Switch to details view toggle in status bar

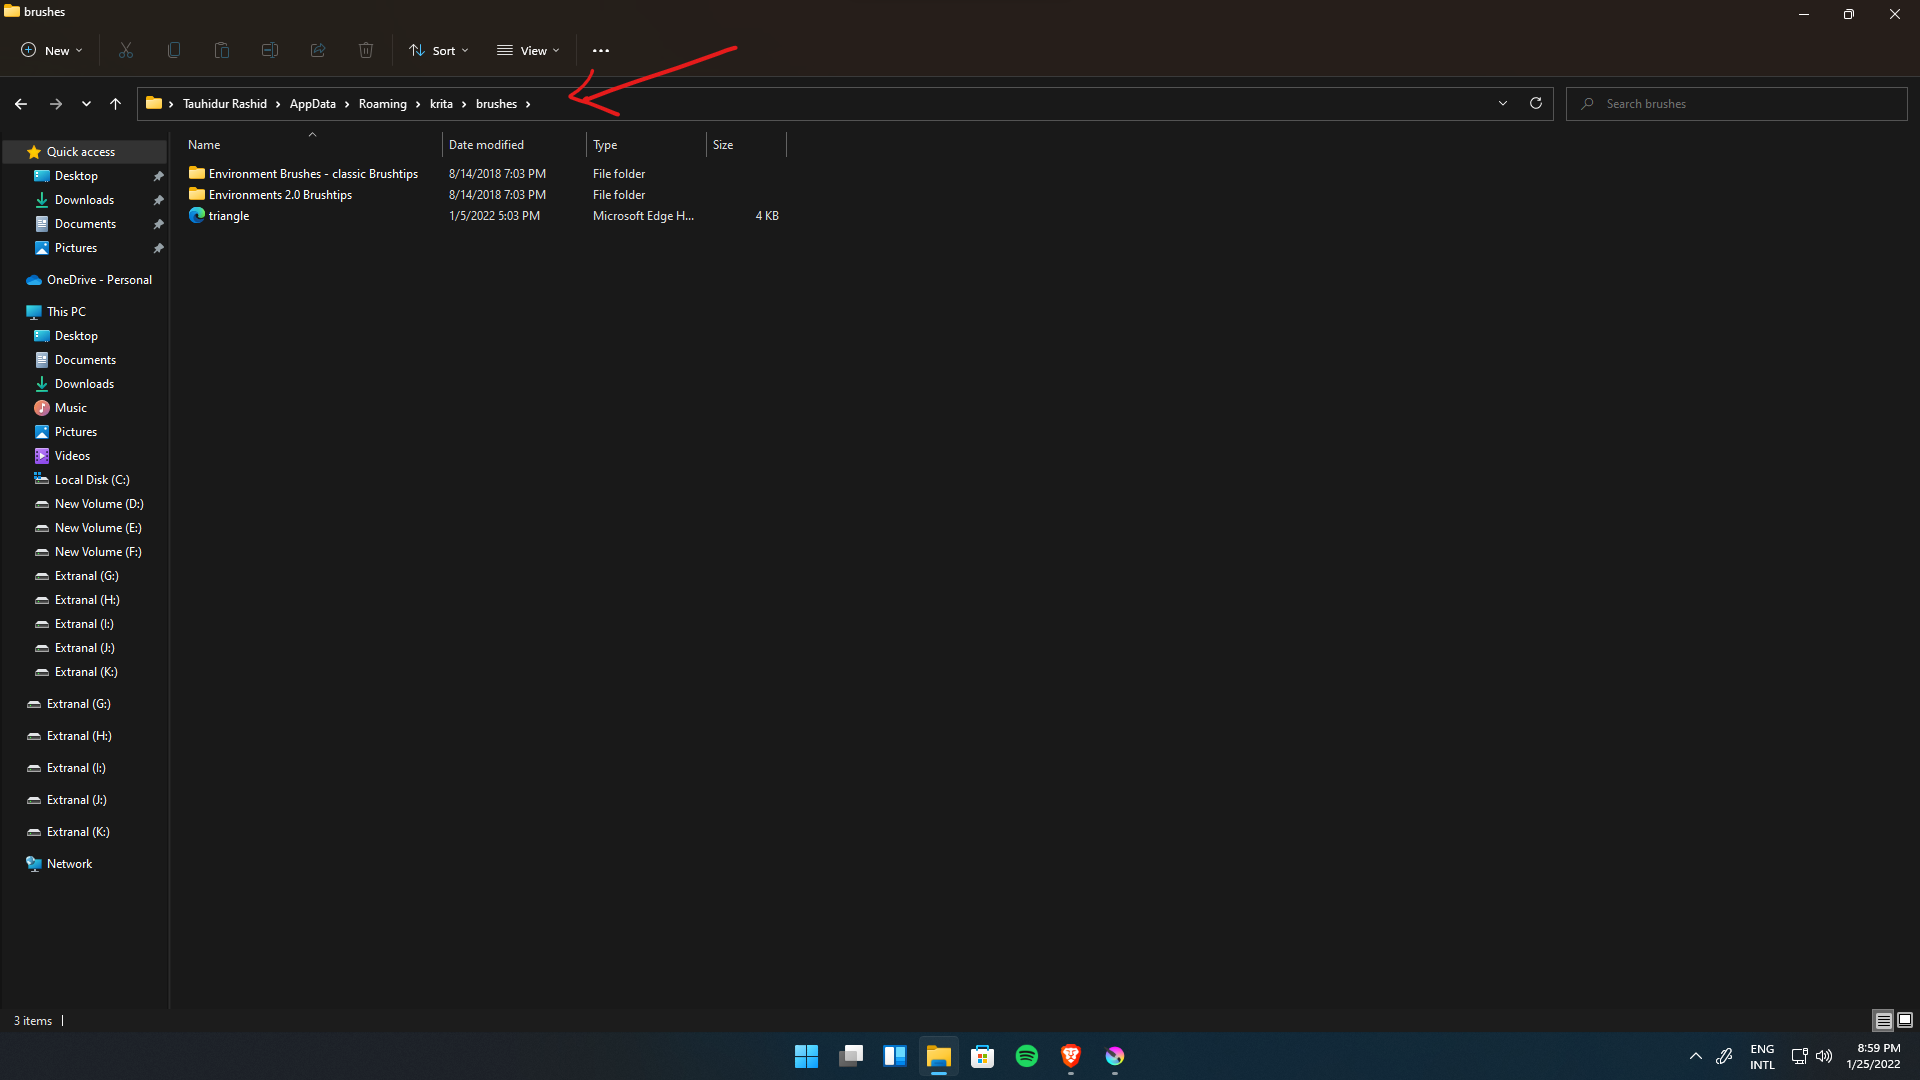coord(1883,1020)
